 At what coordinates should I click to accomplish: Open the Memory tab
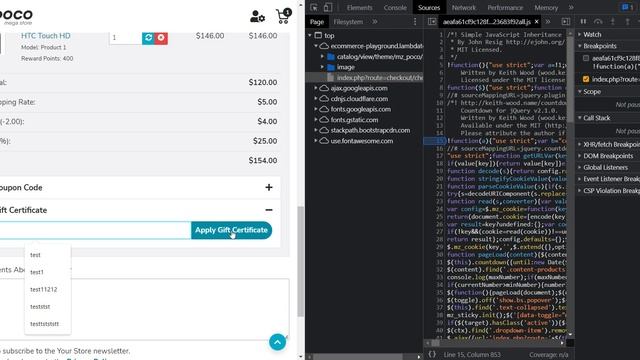(x=546, y=7)
